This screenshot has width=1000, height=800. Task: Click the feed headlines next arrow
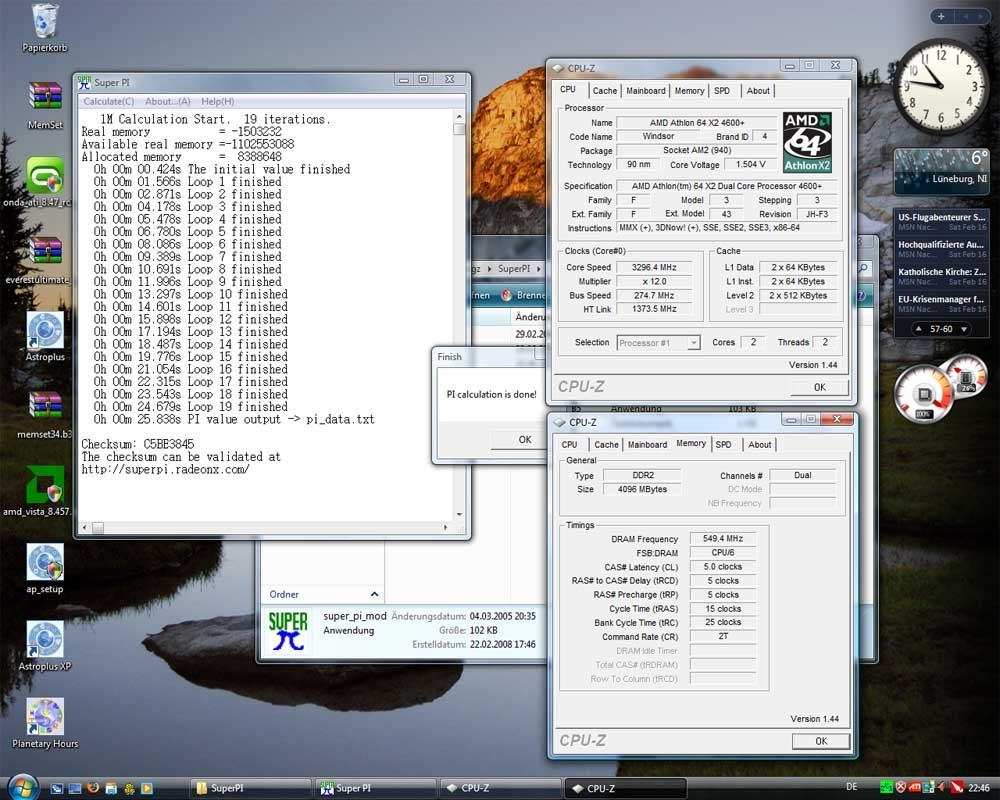(964, 329)
